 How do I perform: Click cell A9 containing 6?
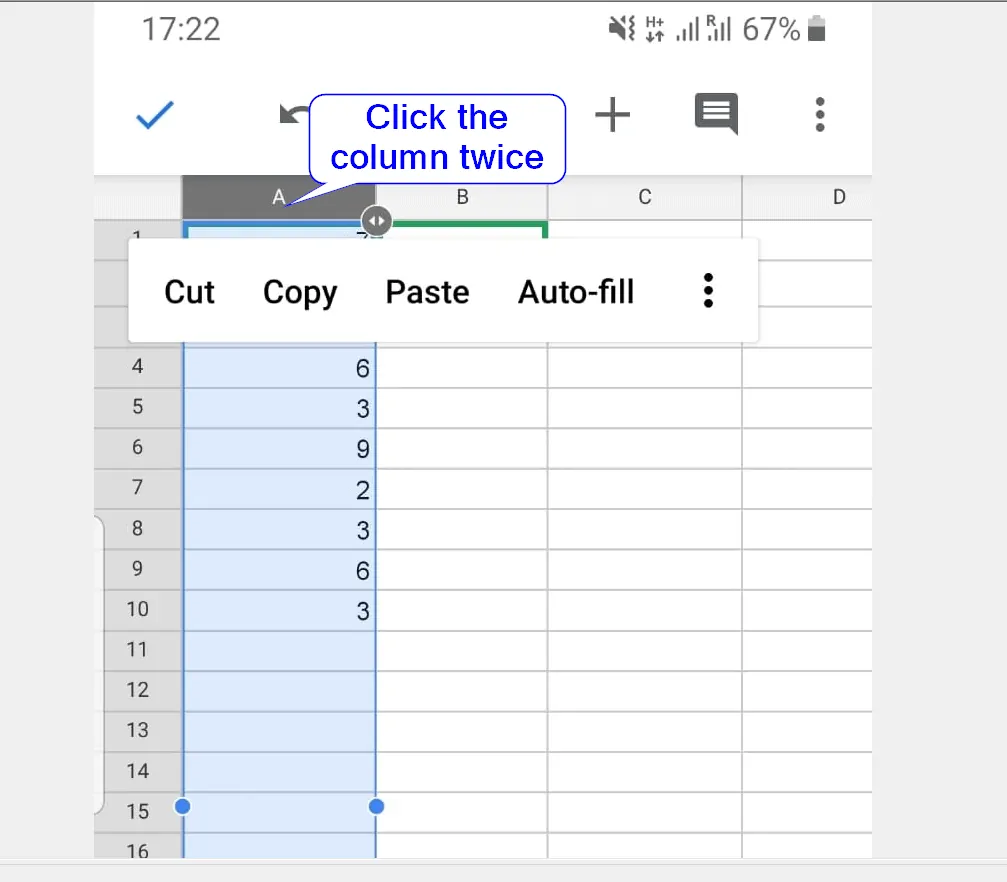point(279,570)
